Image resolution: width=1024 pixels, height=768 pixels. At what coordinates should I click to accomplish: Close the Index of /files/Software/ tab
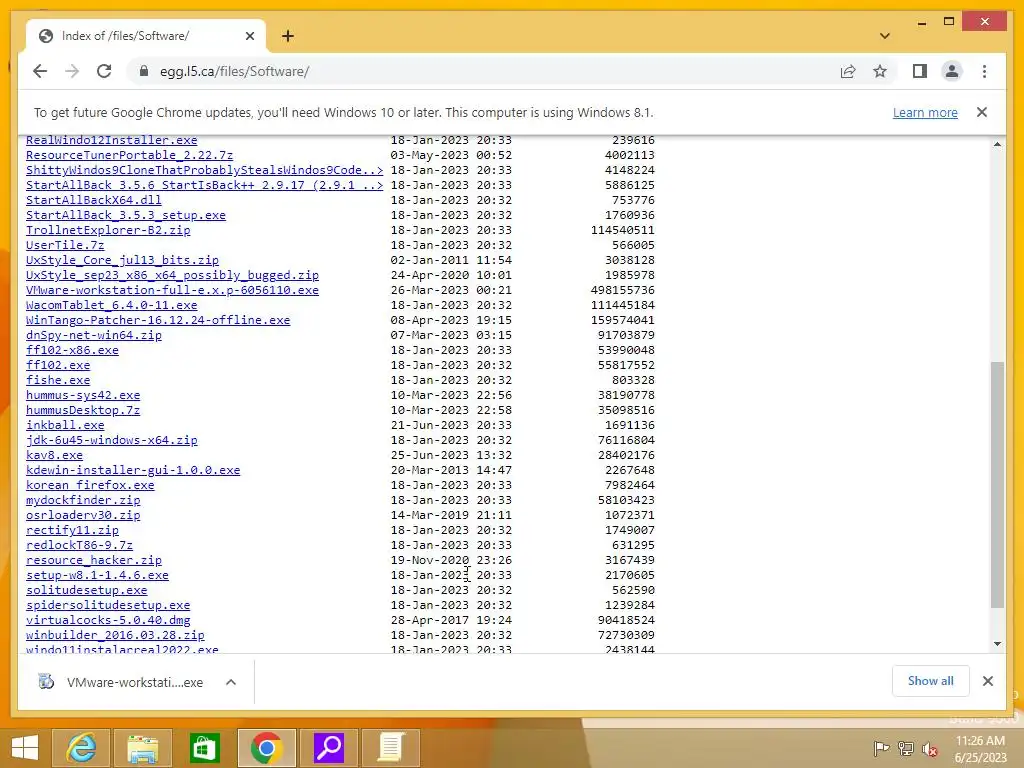(249, 36)
